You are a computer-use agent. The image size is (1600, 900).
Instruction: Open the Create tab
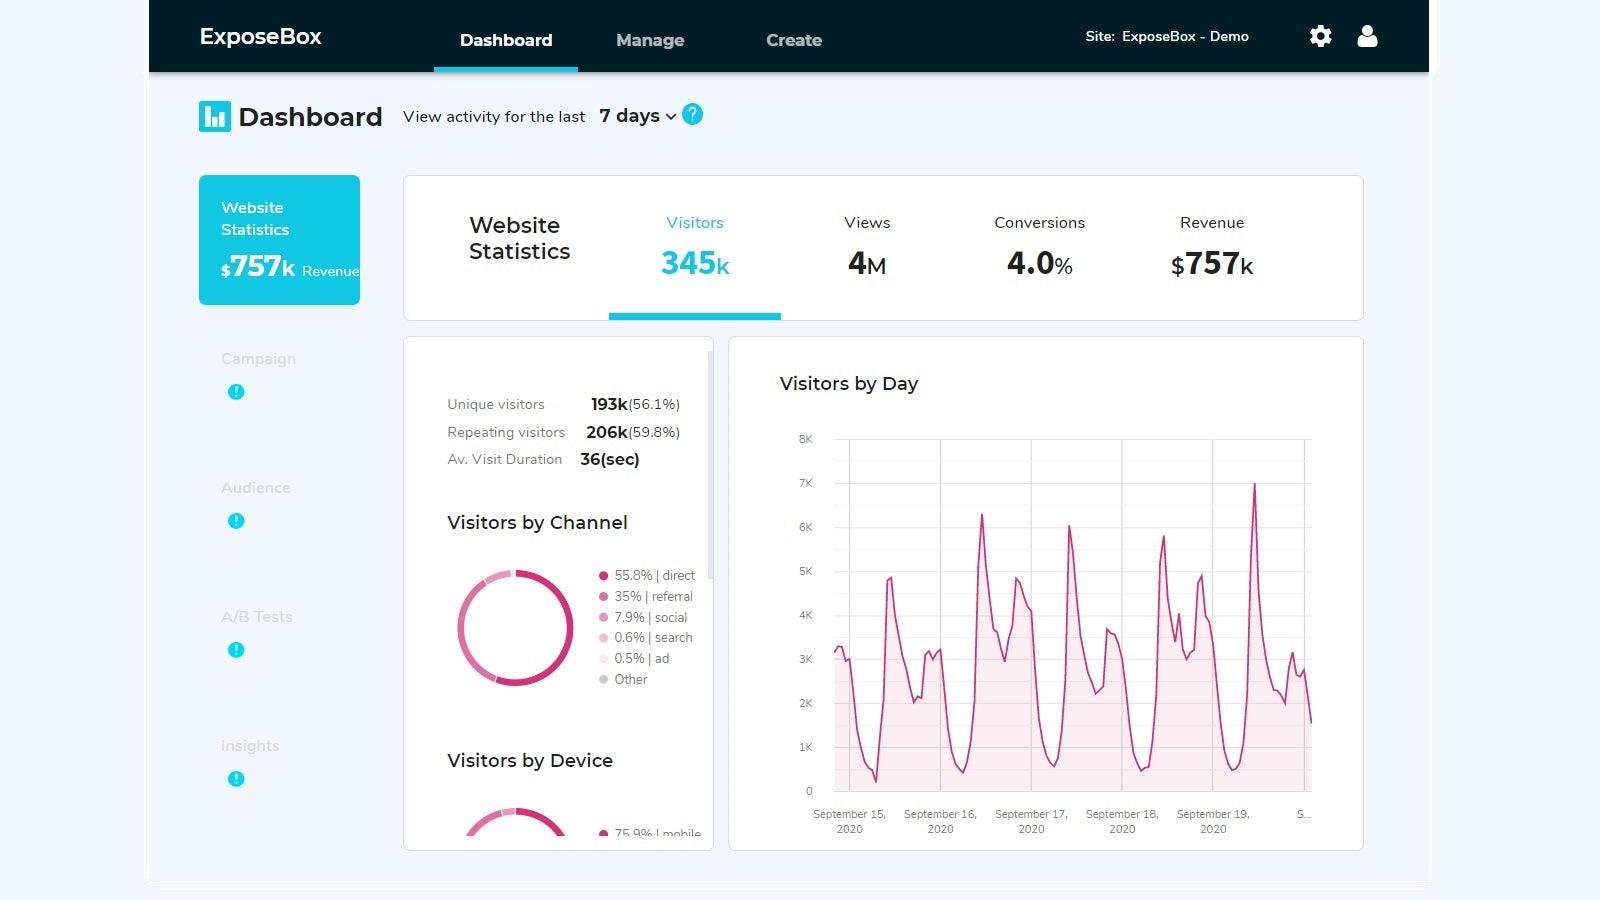coord(793,40)
